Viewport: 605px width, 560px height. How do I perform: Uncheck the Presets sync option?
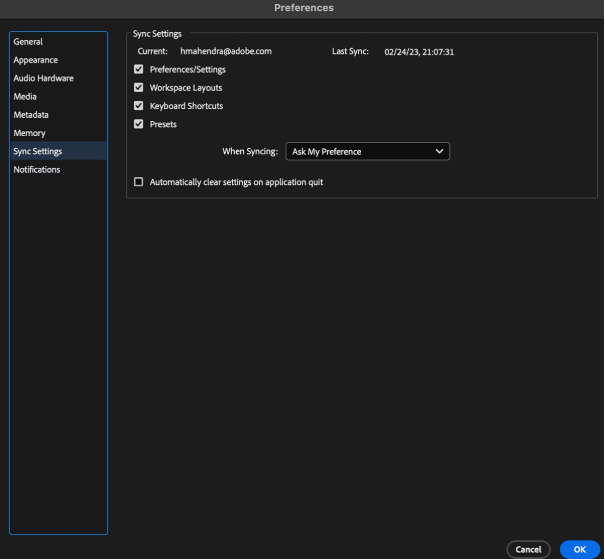coord(139,124)
